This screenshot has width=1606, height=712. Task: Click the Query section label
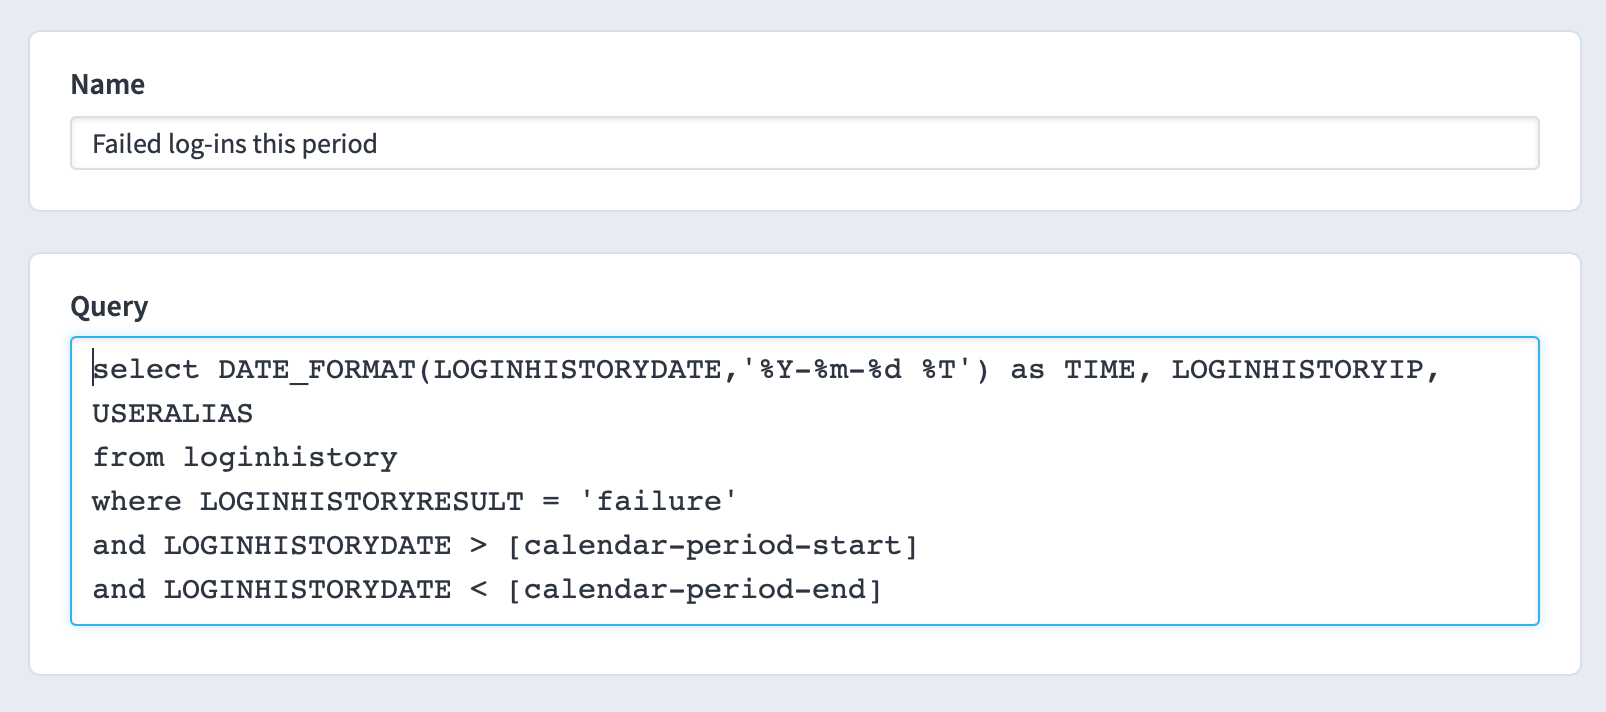[x=109, y=307]
